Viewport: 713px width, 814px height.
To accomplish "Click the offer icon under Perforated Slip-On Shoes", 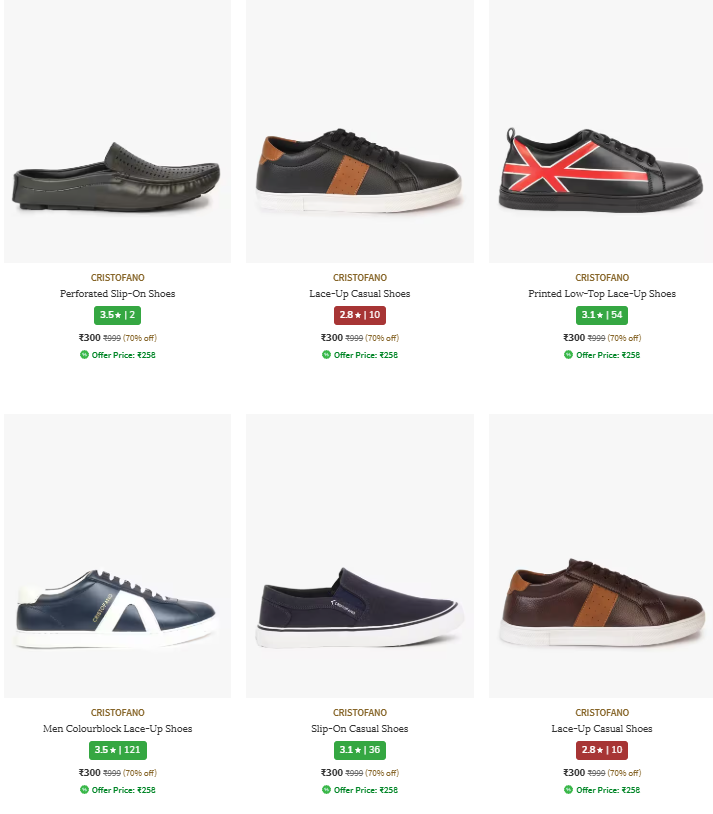I will pos(84,355).
